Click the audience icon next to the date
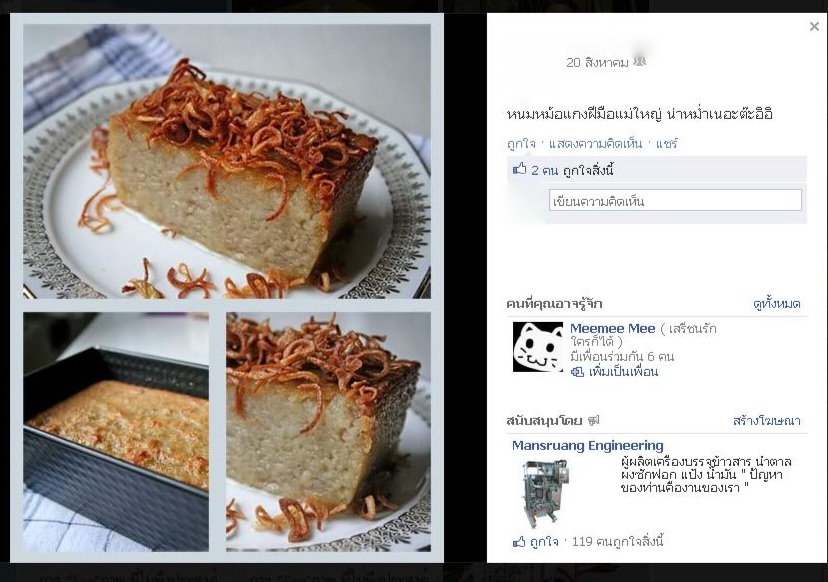This screenshot has width=828, height=582. click(x=639, y=62)
